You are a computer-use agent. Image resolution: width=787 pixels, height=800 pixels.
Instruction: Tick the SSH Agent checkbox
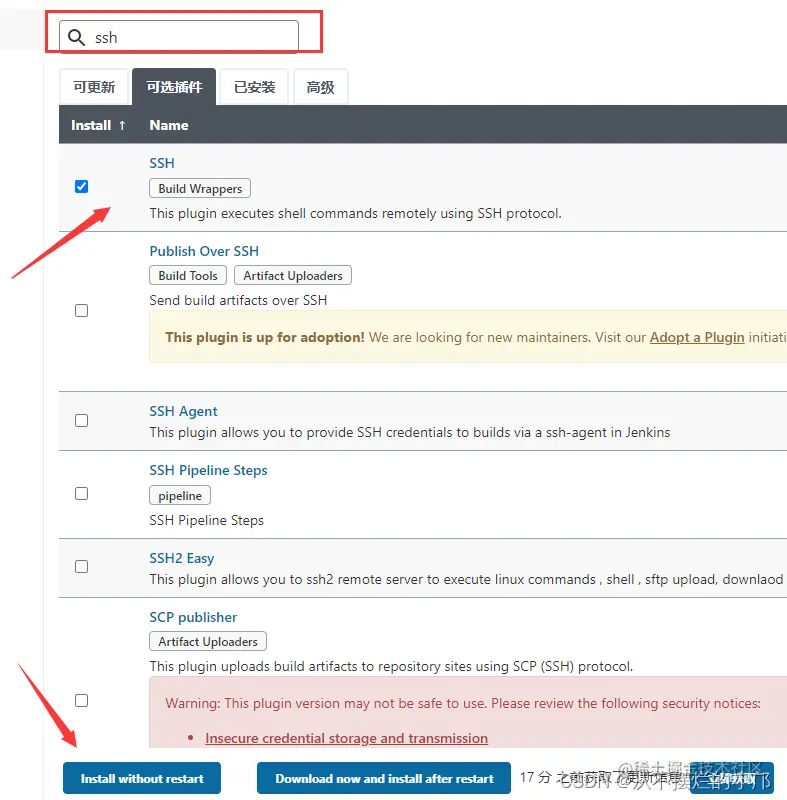pos(82,420)
